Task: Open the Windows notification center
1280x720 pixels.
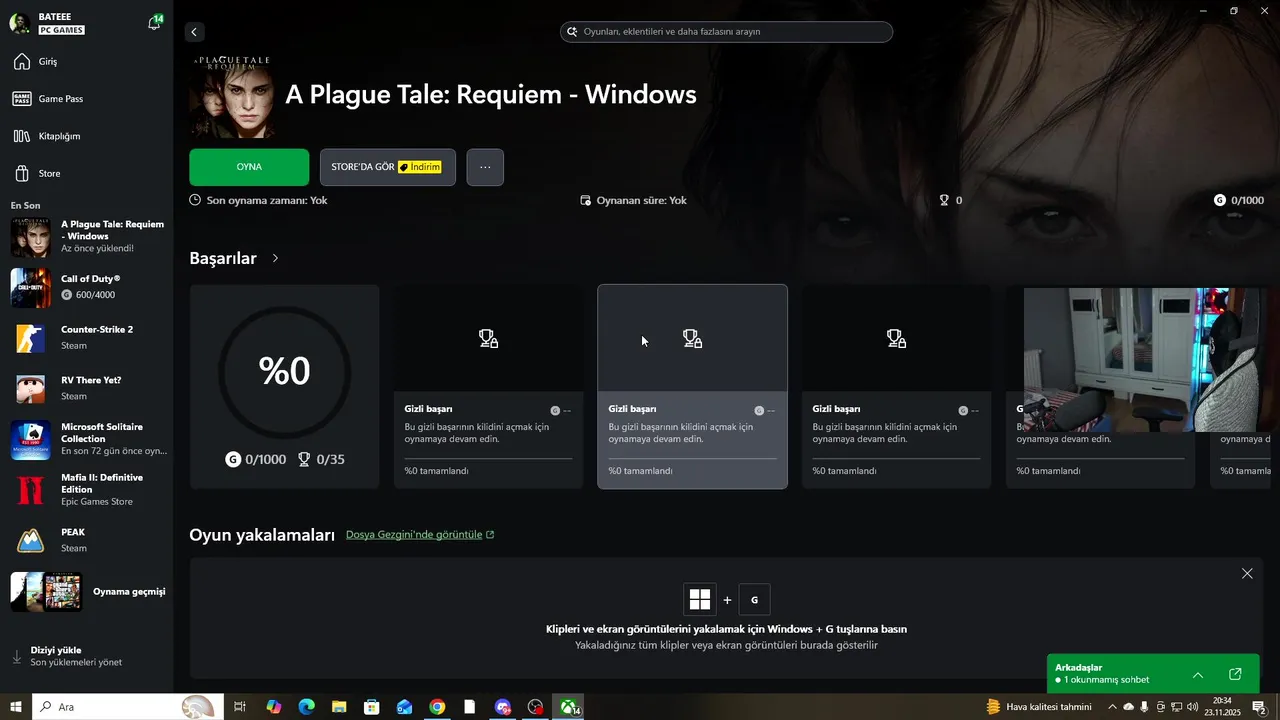Action: click(x=1259, y=707)
